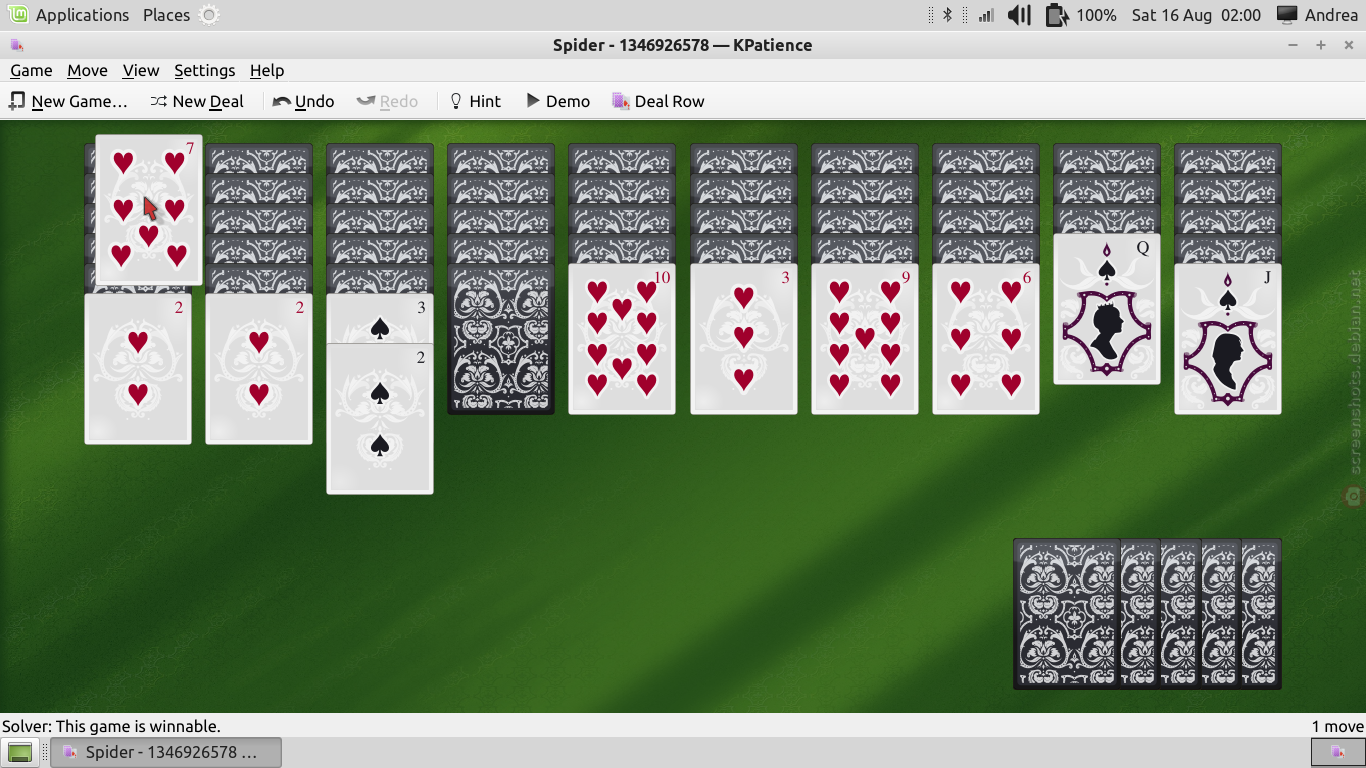The width and height of the screenshot is (1366, 768).
Task: Click the gear icon next to Places
Action: 208,15
